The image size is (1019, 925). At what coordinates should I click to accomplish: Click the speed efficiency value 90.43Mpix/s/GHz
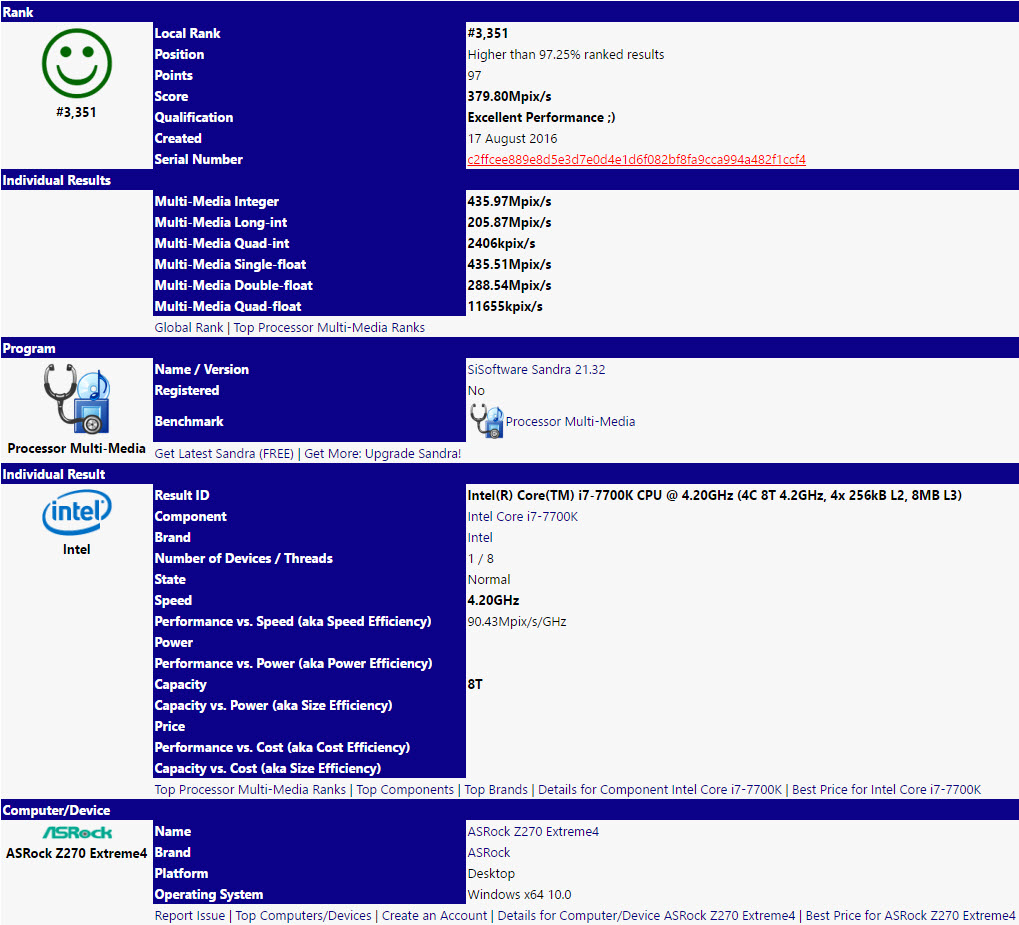tap(517, 621)
